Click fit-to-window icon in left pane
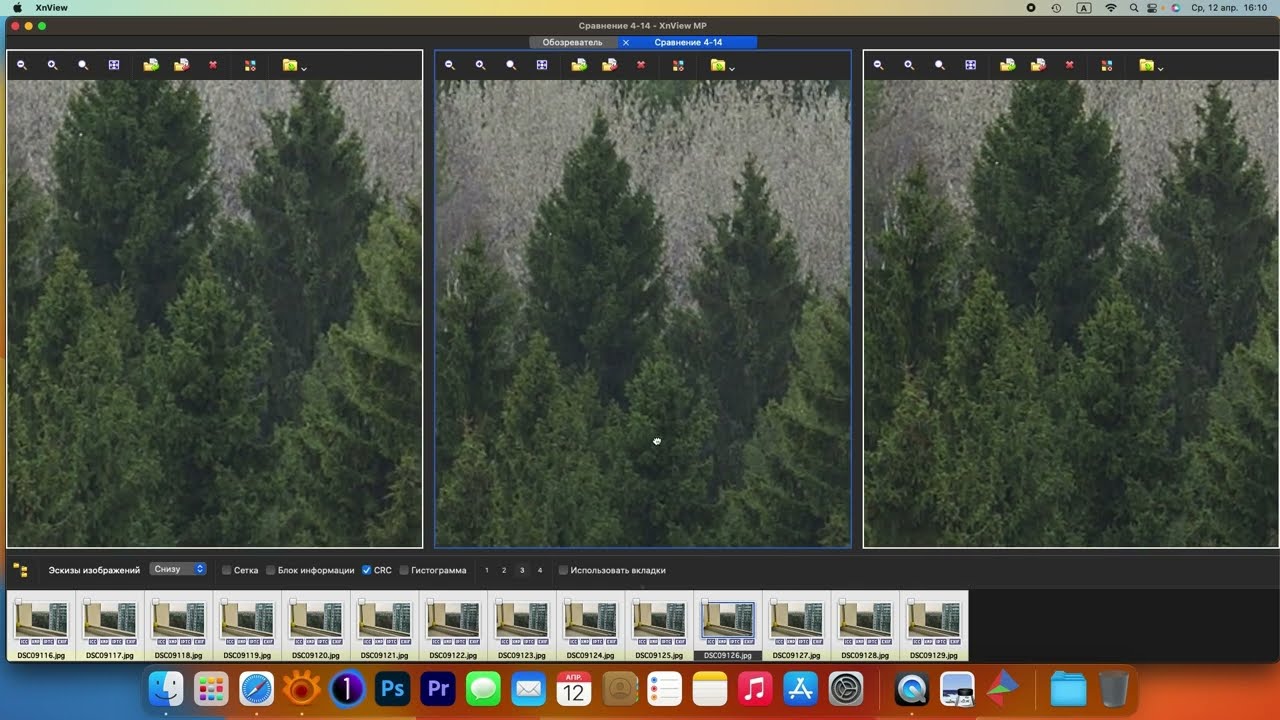The width and height of the screenshot is (1280, 720). (114, 65)
